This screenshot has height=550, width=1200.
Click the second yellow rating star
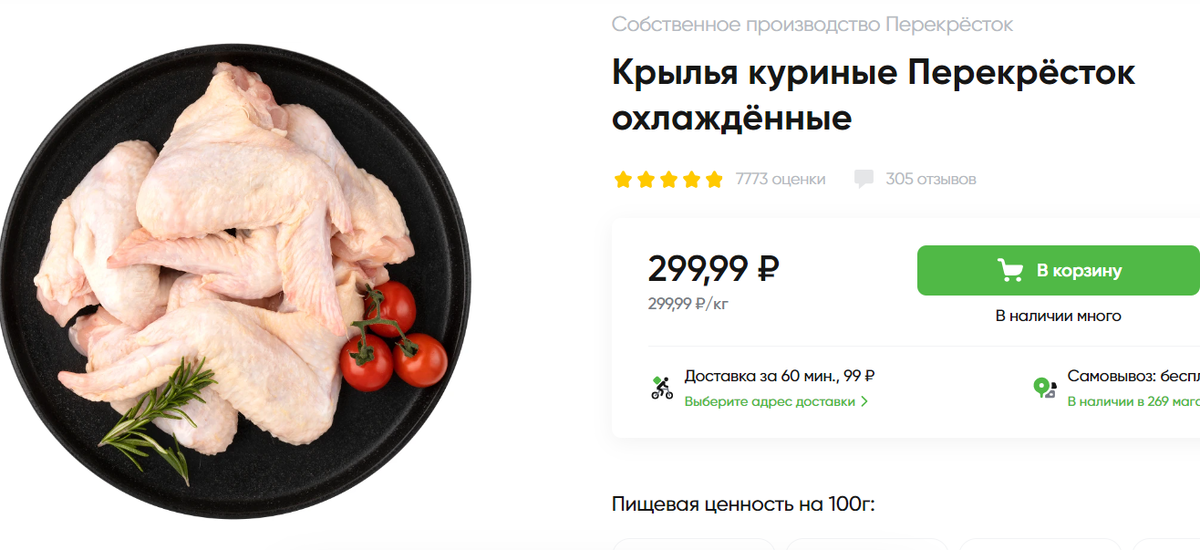click(x=646, y=180)
